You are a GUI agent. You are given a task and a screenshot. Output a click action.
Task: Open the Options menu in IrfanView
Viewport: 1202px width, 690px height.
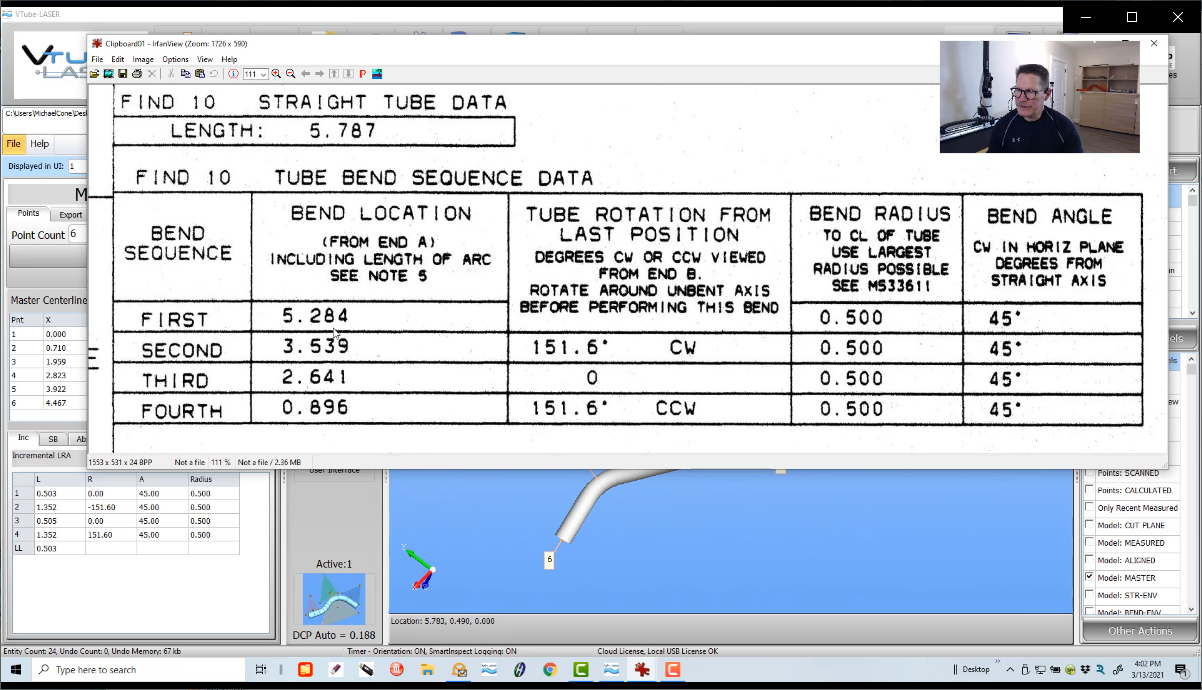point(175,60)
